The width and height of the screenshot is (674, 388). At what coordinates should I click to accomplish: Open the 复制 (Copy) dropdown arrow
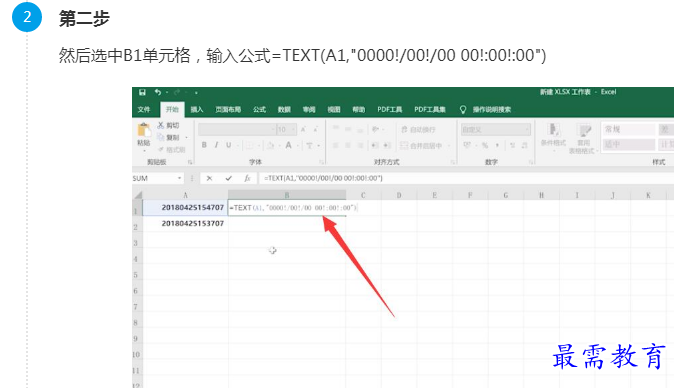click(187, 137)
